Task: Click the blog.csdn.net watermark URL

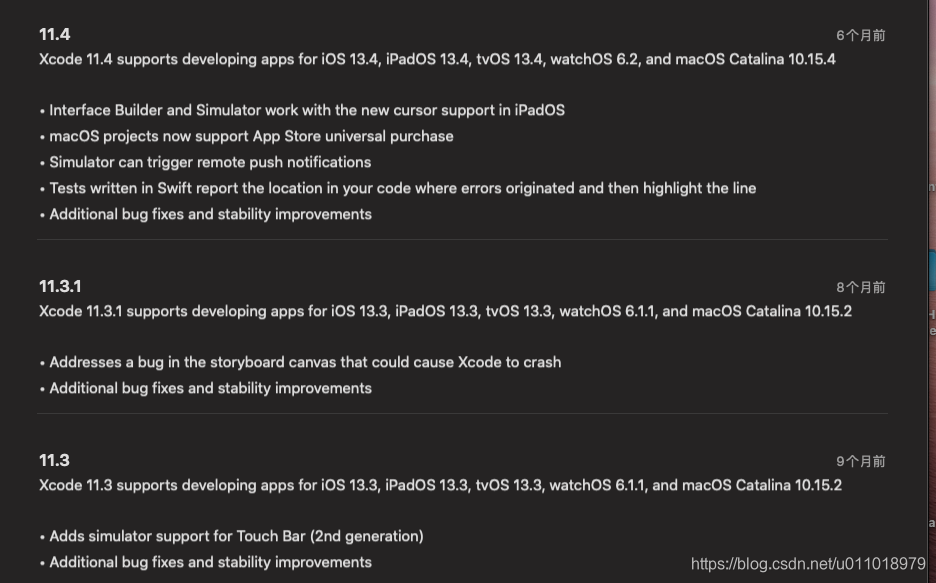Action: tap(808, 564)
